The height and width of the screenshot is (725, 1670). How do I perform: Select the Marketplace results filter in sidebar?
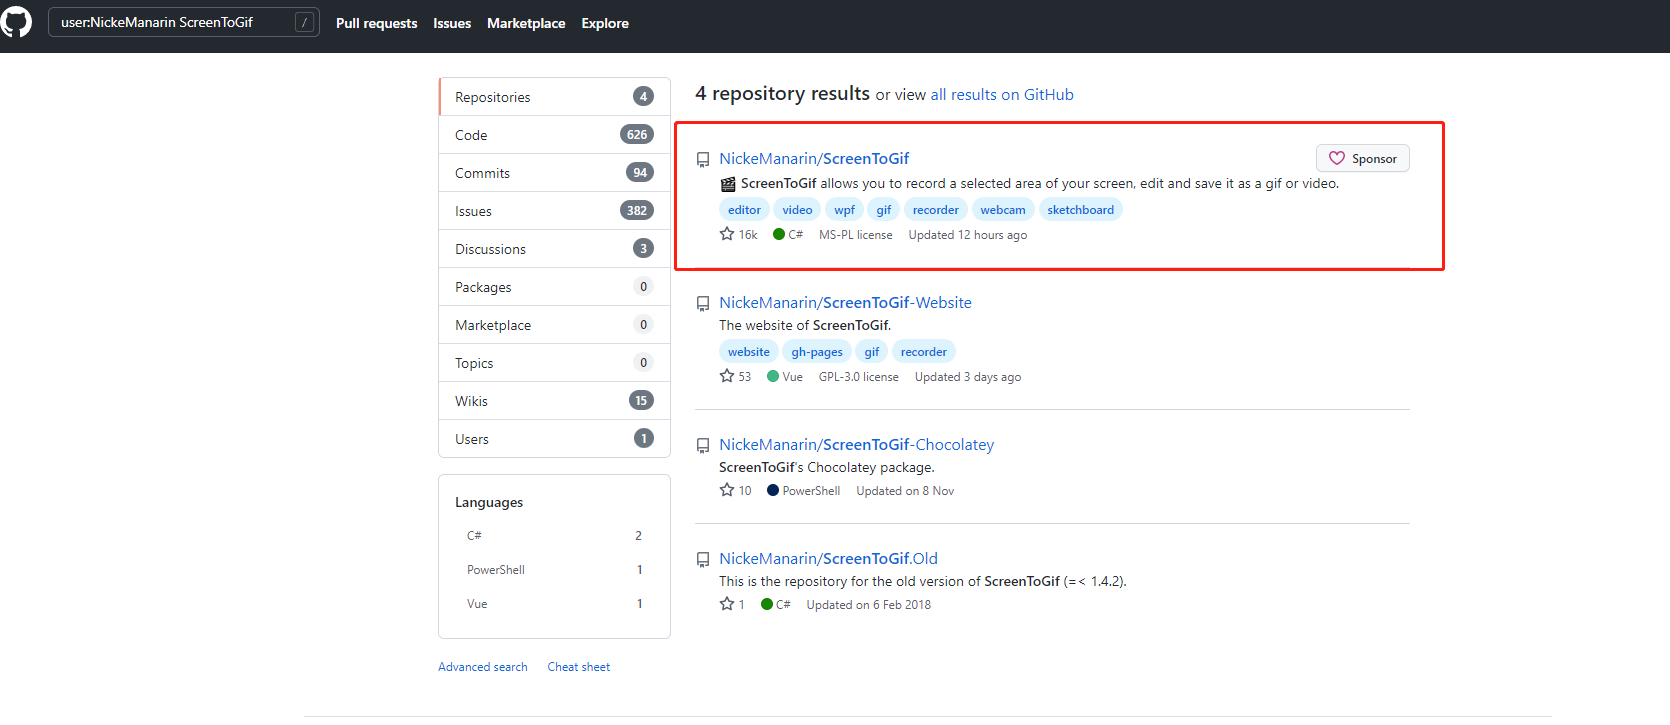point(554,325)
